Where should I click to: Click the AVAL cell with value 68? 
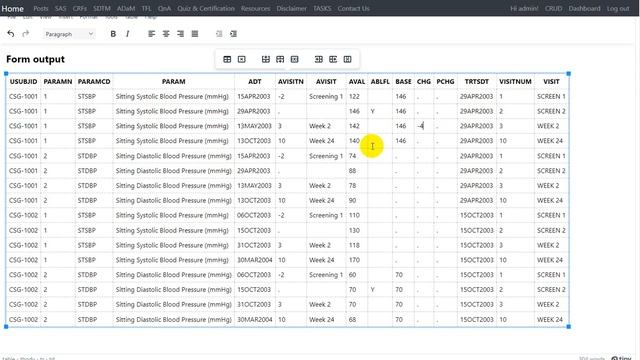click(x=357, y=320)
